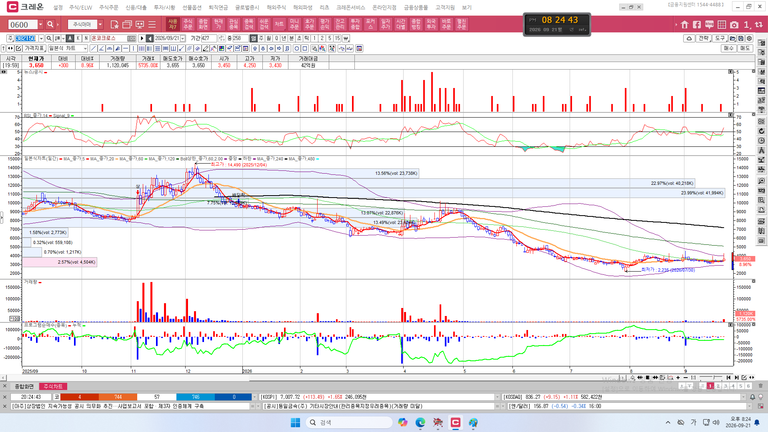Viewport: 768px width, 432px height.
Task: Expand the stock code dropdown arrow
Action: [41, 38]
